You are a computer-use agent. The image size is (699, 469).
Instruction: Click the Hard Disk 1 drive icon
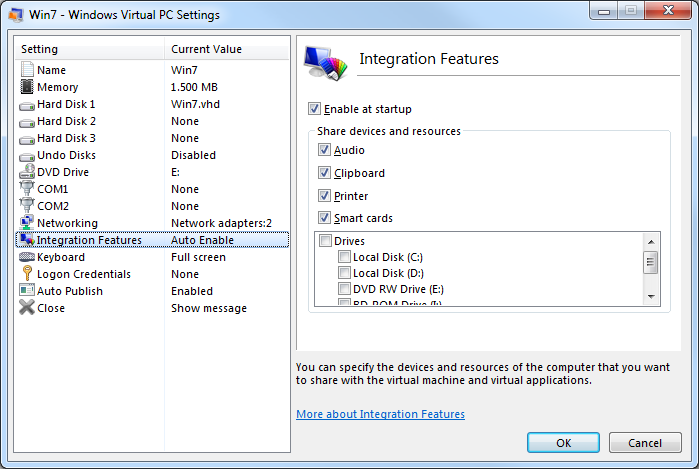click(x=27, y=106)
